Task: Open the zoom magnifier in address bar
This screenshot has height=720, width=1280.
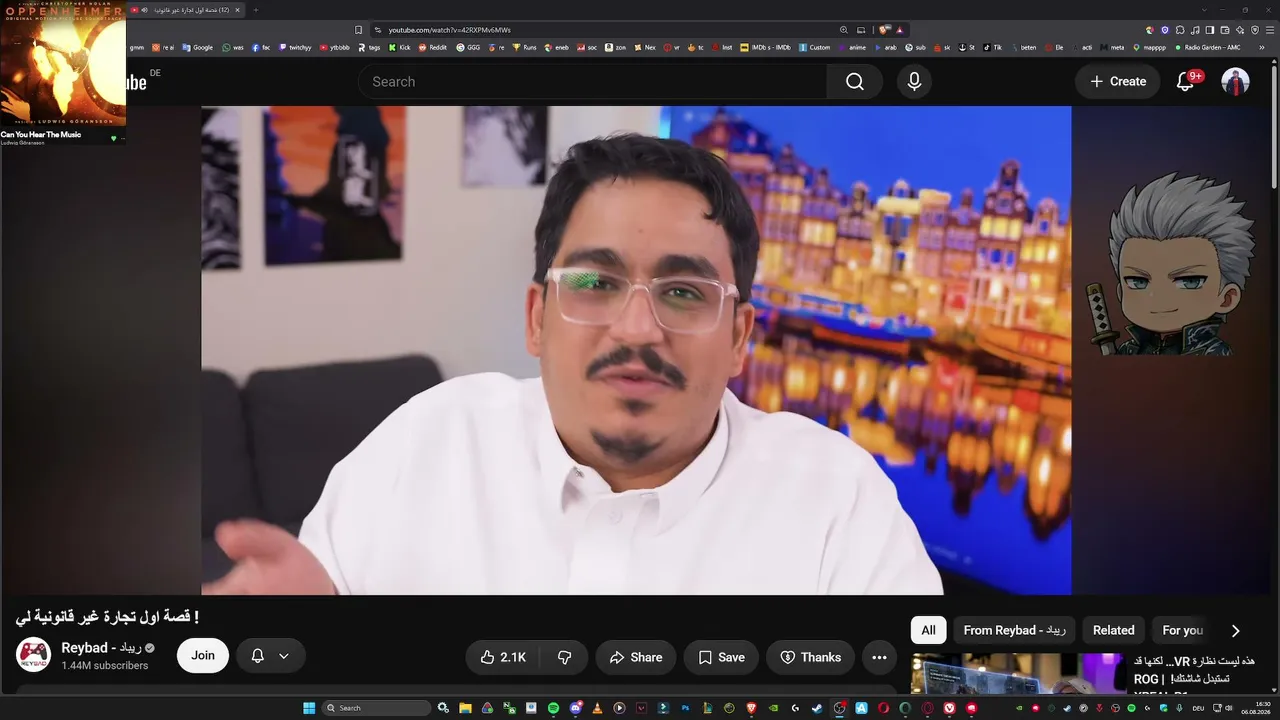Action: [844, 30]
